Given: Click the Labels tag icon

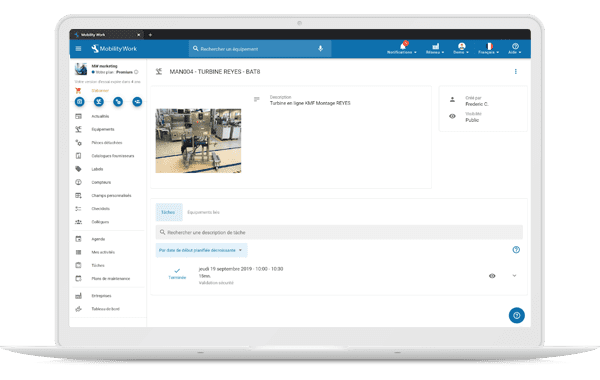Looking at the screenshot, I should [78, 169].
